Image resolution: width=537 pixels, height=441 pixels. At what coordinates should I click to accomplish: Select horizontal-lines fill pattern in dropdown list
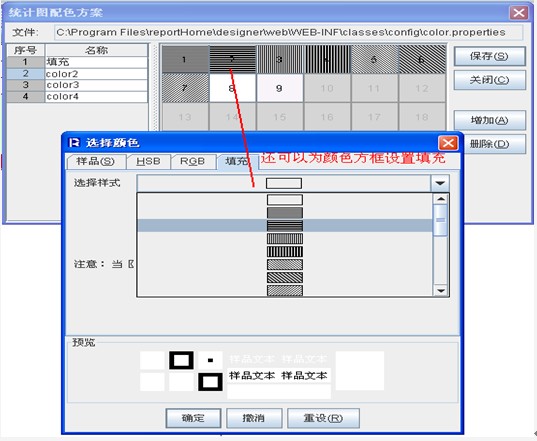coord(285,226)
